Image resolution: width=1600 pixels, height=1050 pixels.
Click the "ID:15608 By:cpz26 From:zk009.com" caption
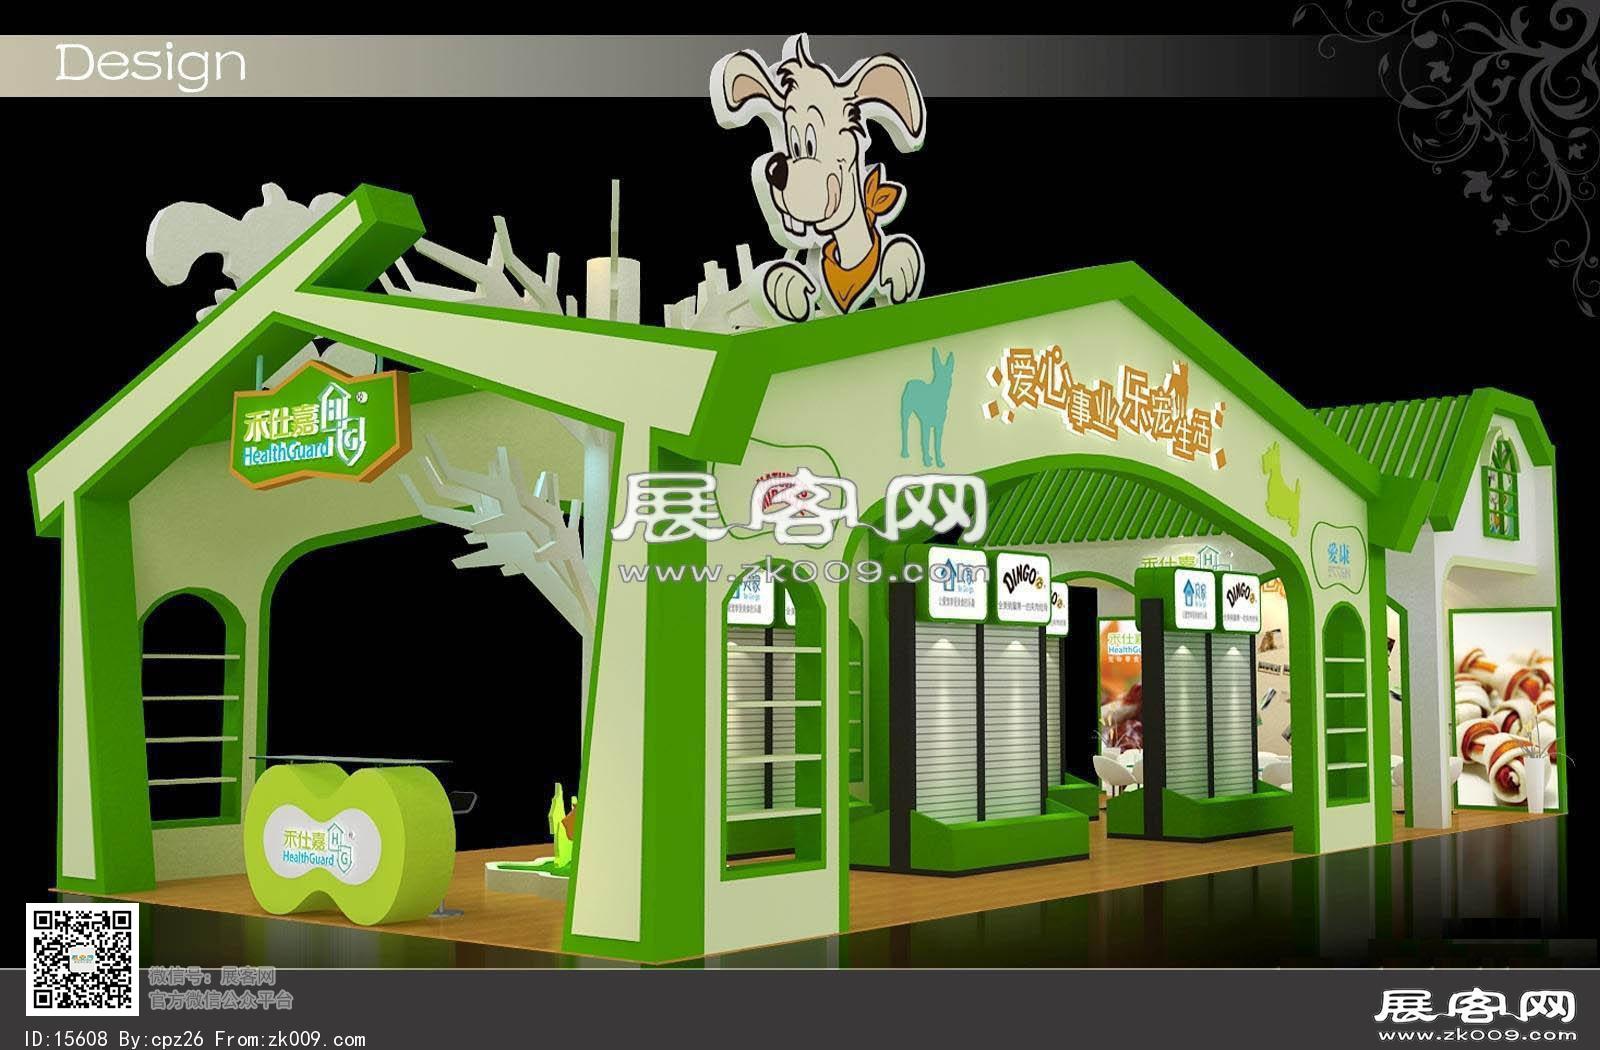pyautogui.click(x=194, y=1040)
